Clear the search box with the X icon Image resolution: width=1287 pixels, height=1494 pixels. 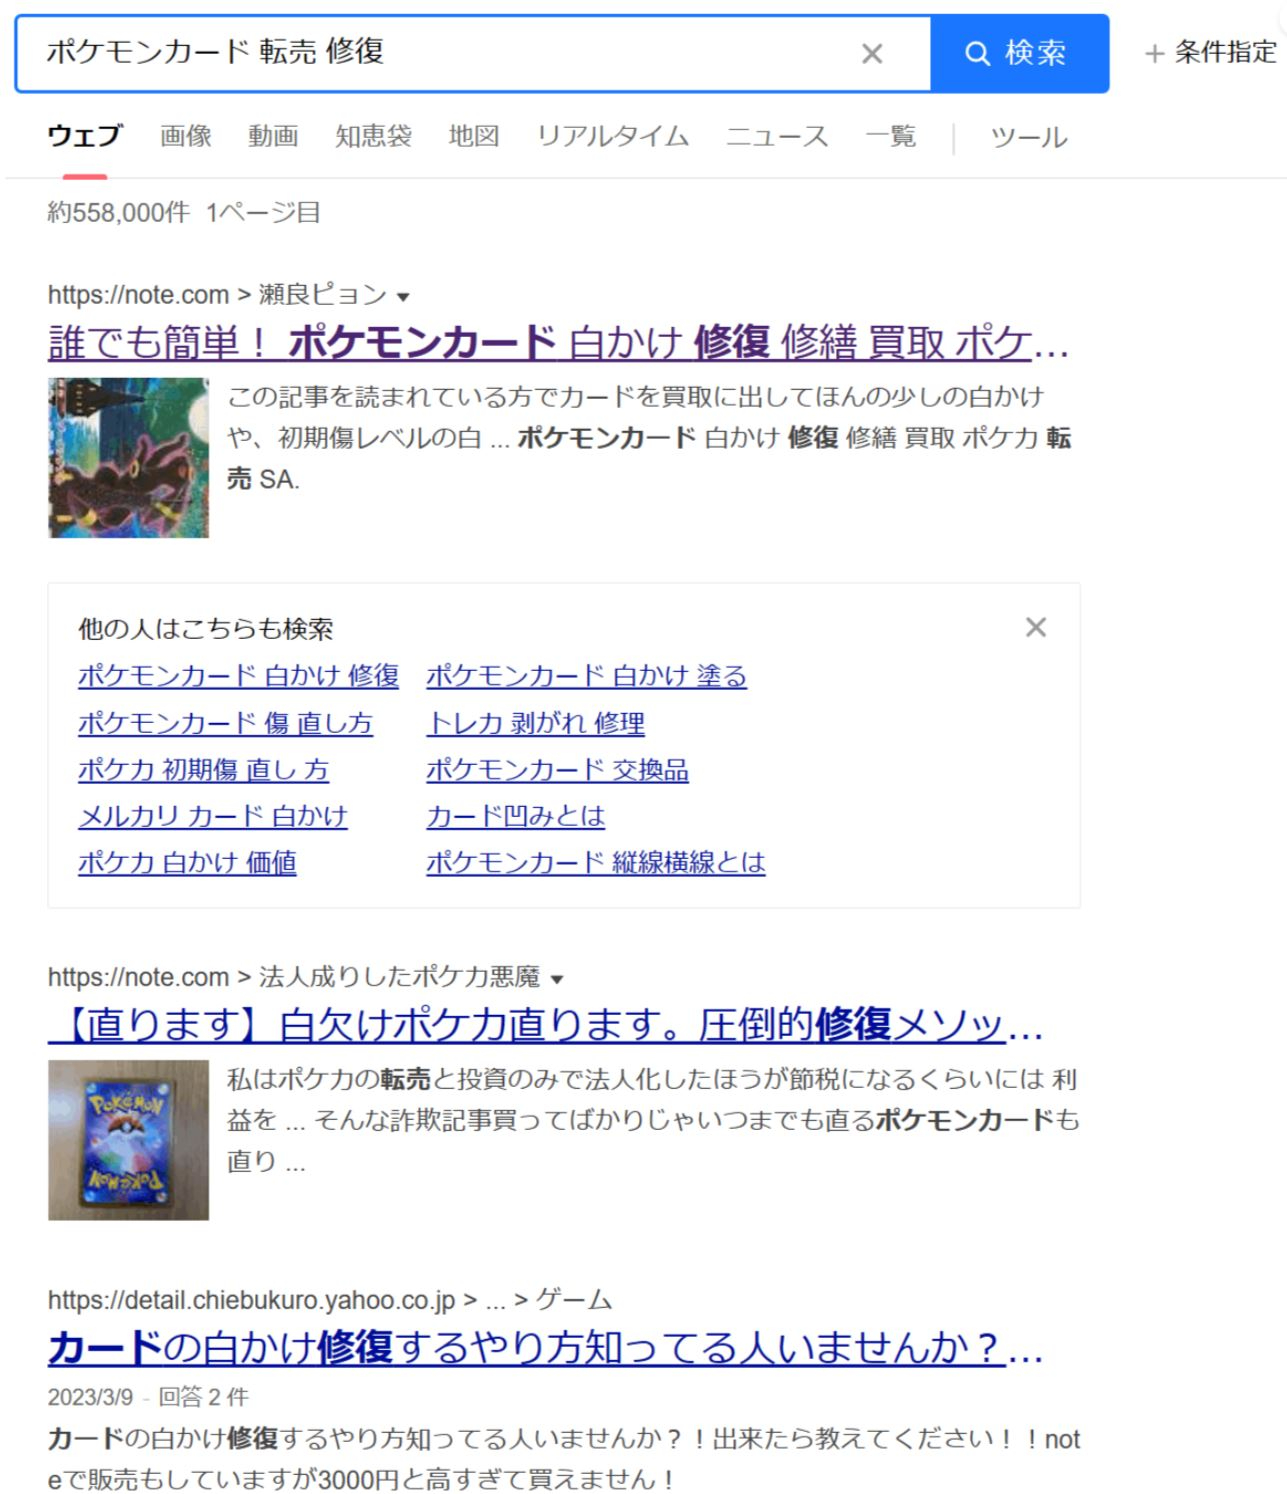point(872,53)
